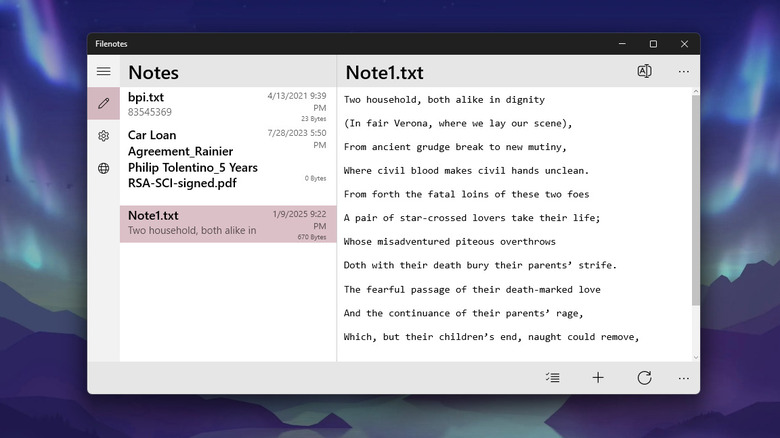Open the top-right more options ellipsis

683,71
